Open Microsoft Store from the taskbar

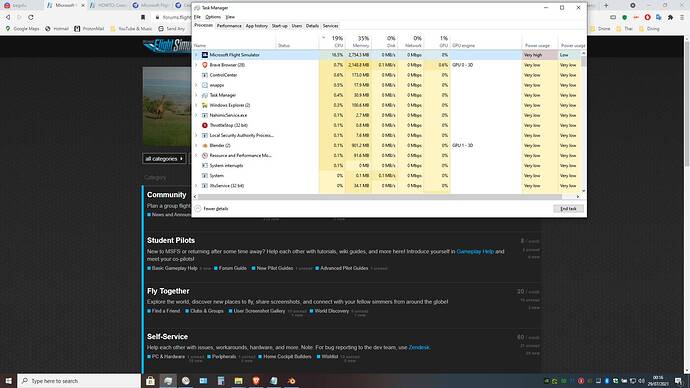[150, 381]
